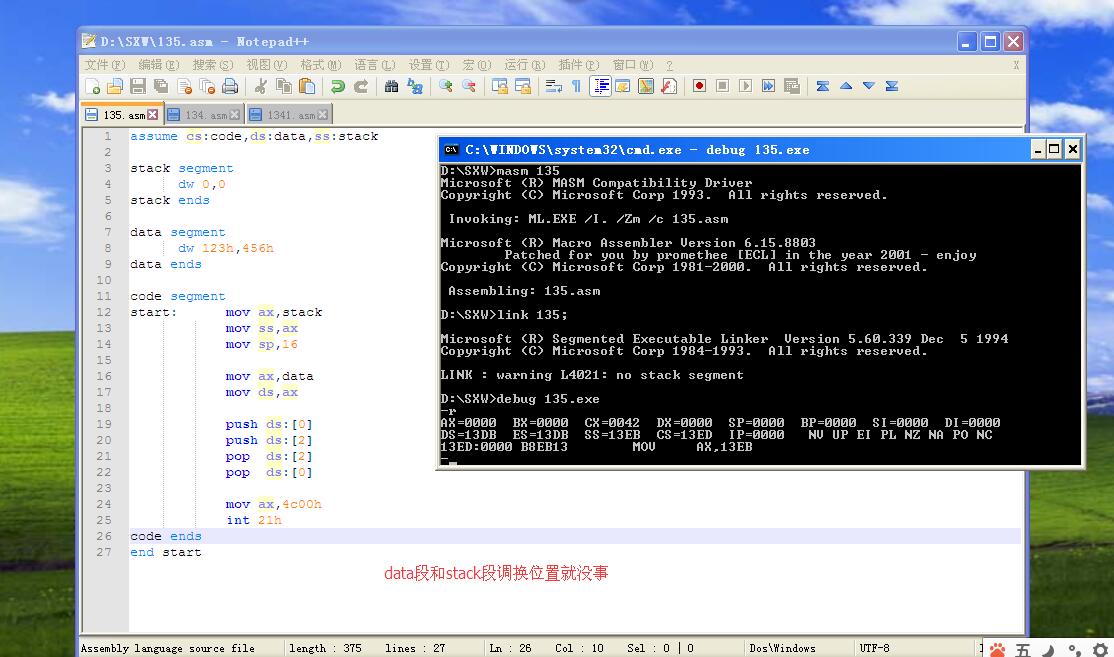Click the Save recorded macro icon
The height and width of the screenshot is (657, 1114).
point(791,87)
